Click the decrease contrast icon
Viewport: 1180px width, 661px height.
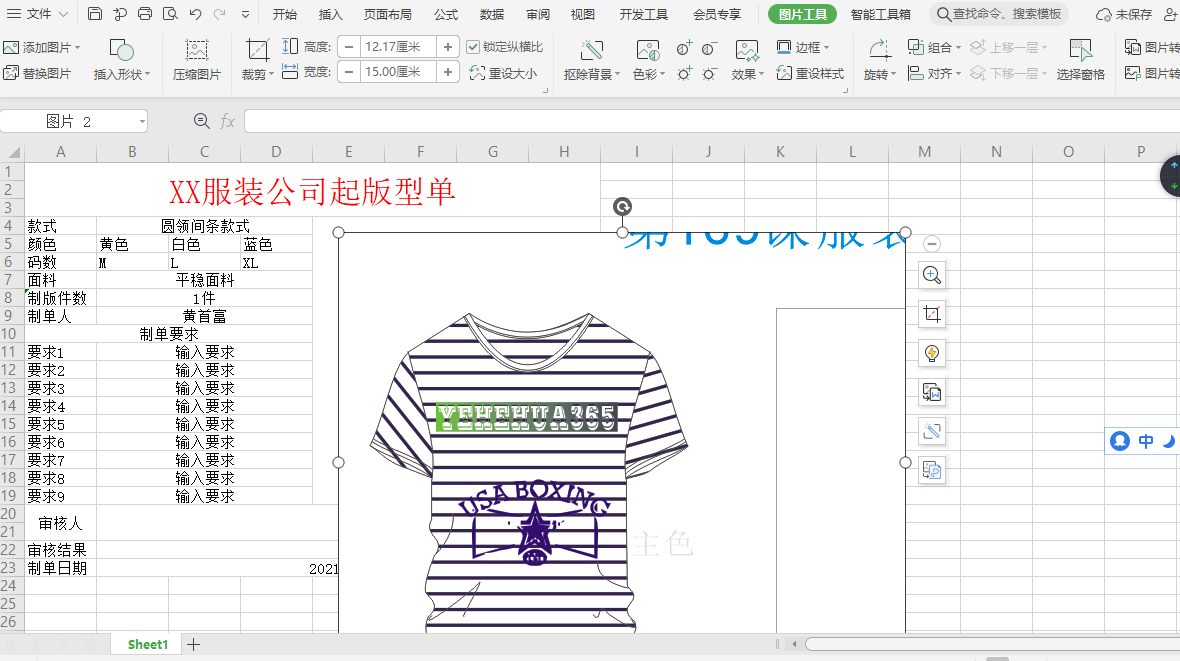point(709,49)
